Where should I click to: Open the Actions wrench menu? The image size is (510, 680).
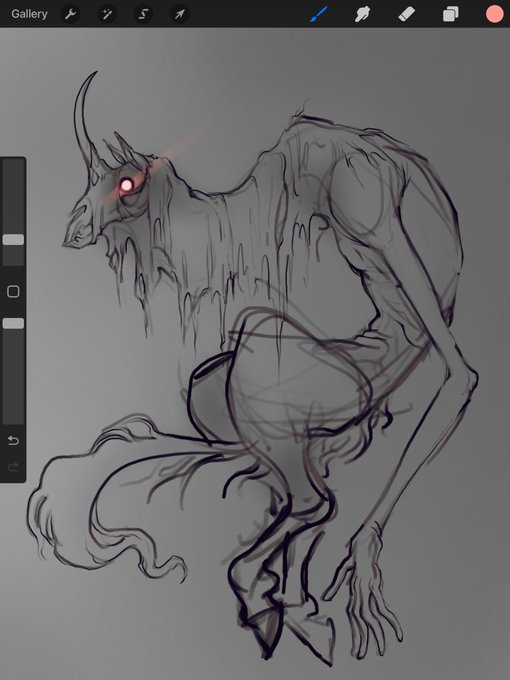coord(70,14)
